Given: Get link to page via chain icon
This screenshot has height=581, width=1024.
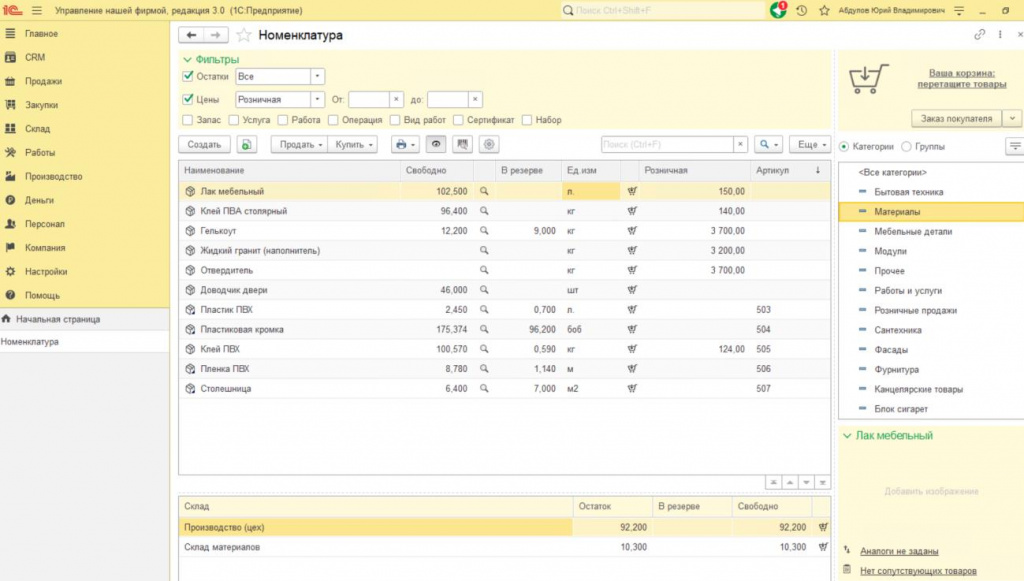Looking at the screenshot, I should [x=979, y=35].
